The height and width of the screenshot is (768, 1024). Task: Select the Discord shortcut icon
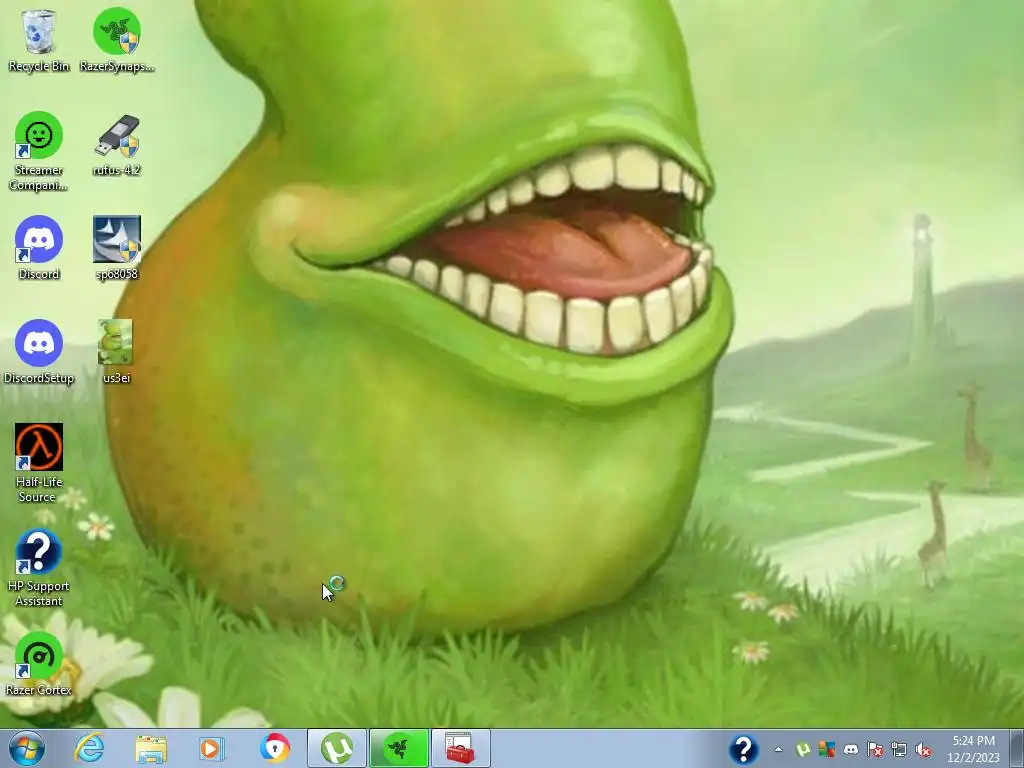pos(39,248)
